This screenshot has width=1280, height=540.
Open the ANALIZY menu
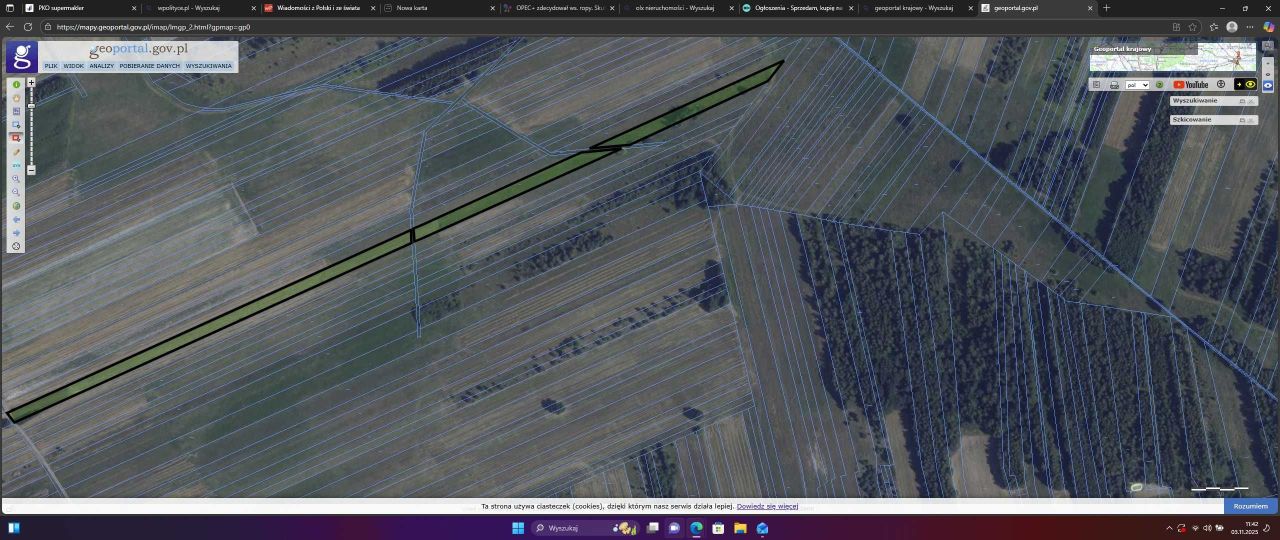101,66
